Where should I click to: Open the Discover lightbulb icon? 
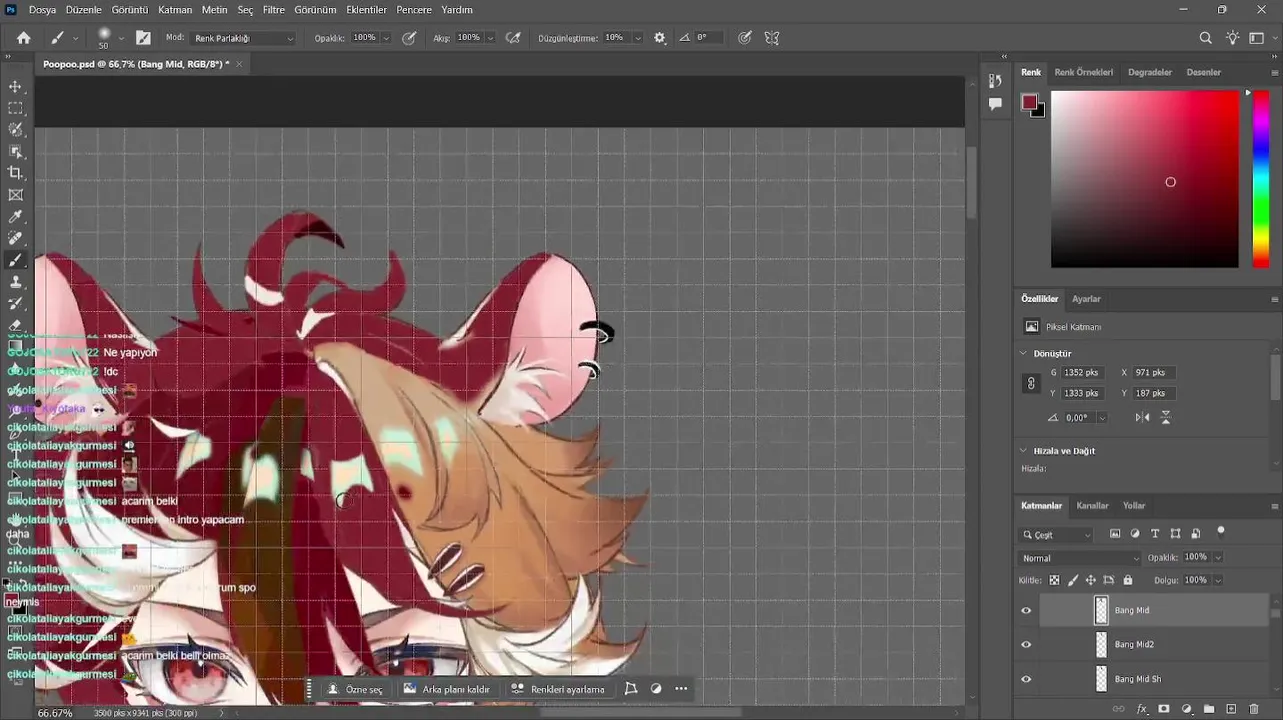pos(1232,38)
